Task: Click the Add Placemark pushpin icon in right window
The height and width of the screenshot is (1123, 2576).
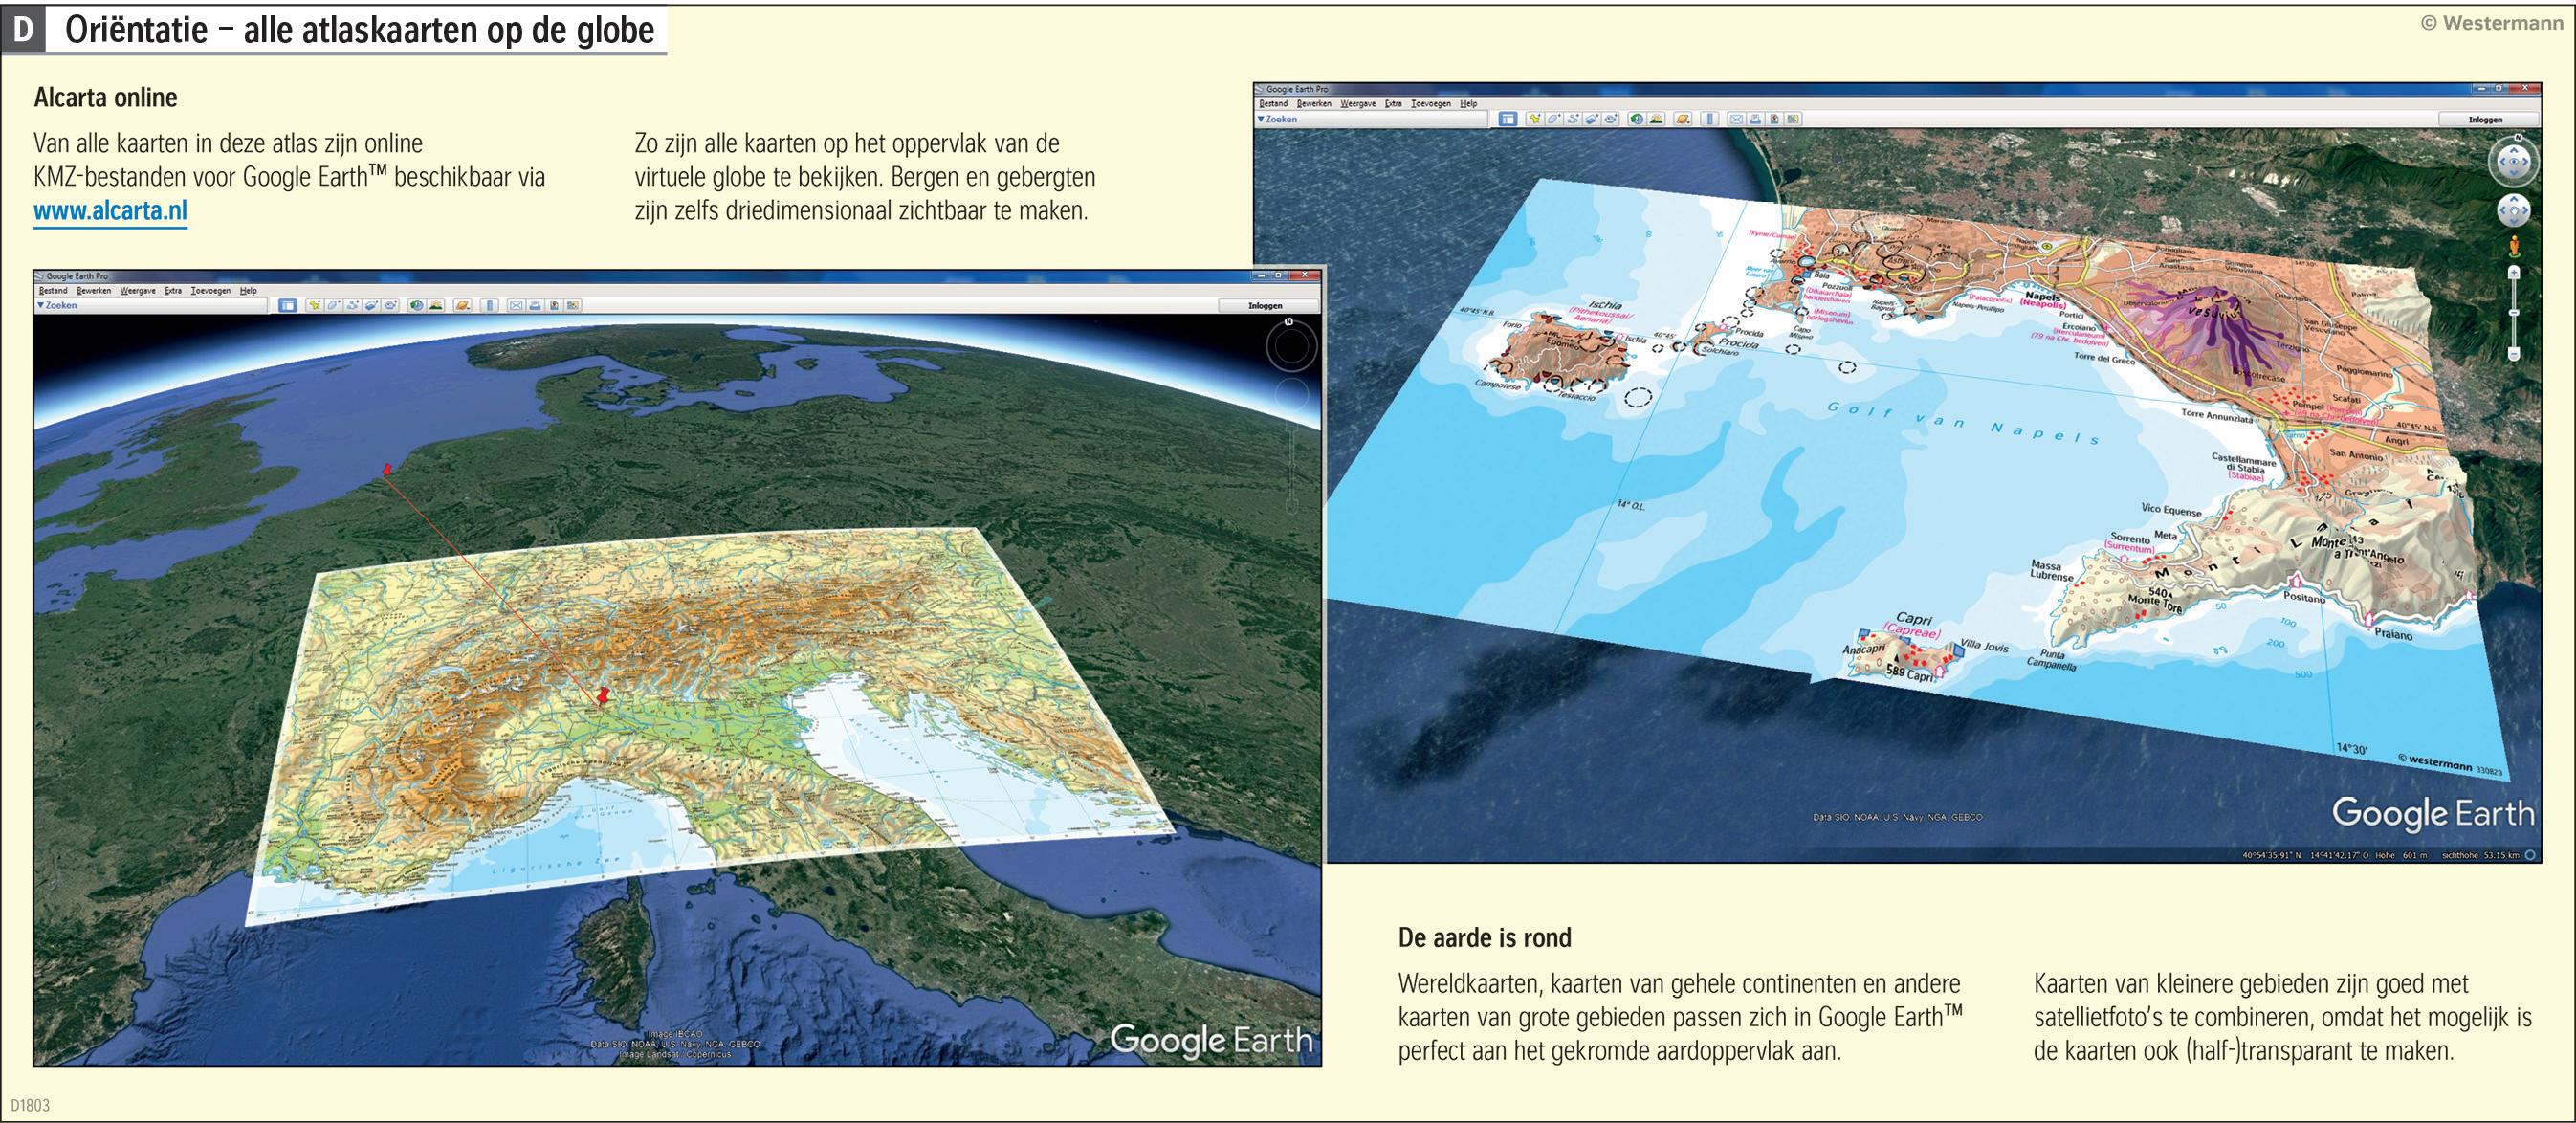Action: coord(1535,120)
